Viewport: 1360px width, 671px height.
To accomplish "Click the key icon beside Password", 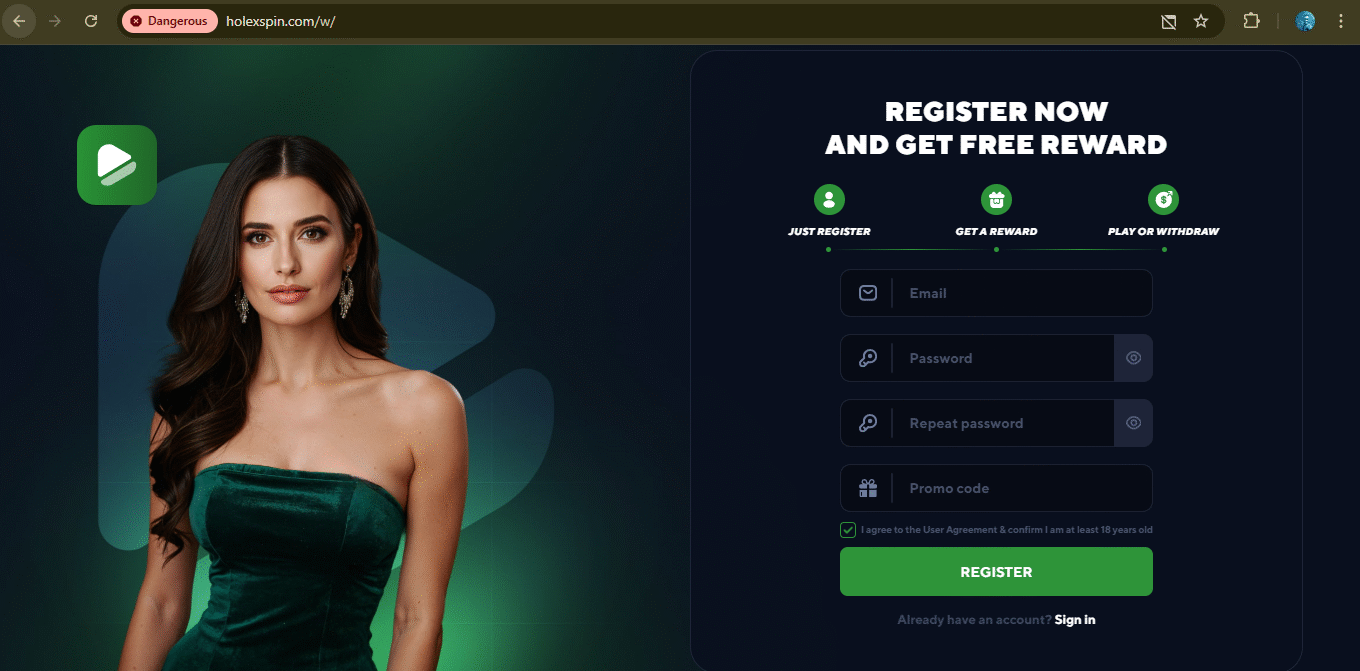I will tap(867, 358).
